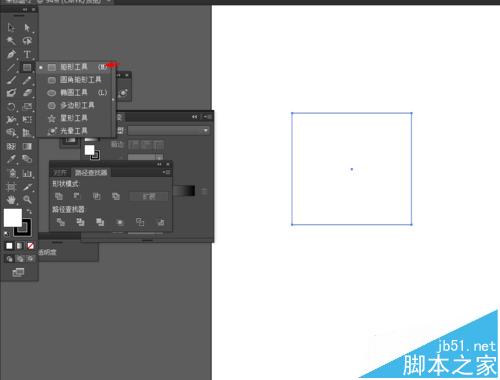Switch to the 对齐 tab
The height and width of the screenshot is (380, 500).
pyautogui.click(x=60, y=172)
